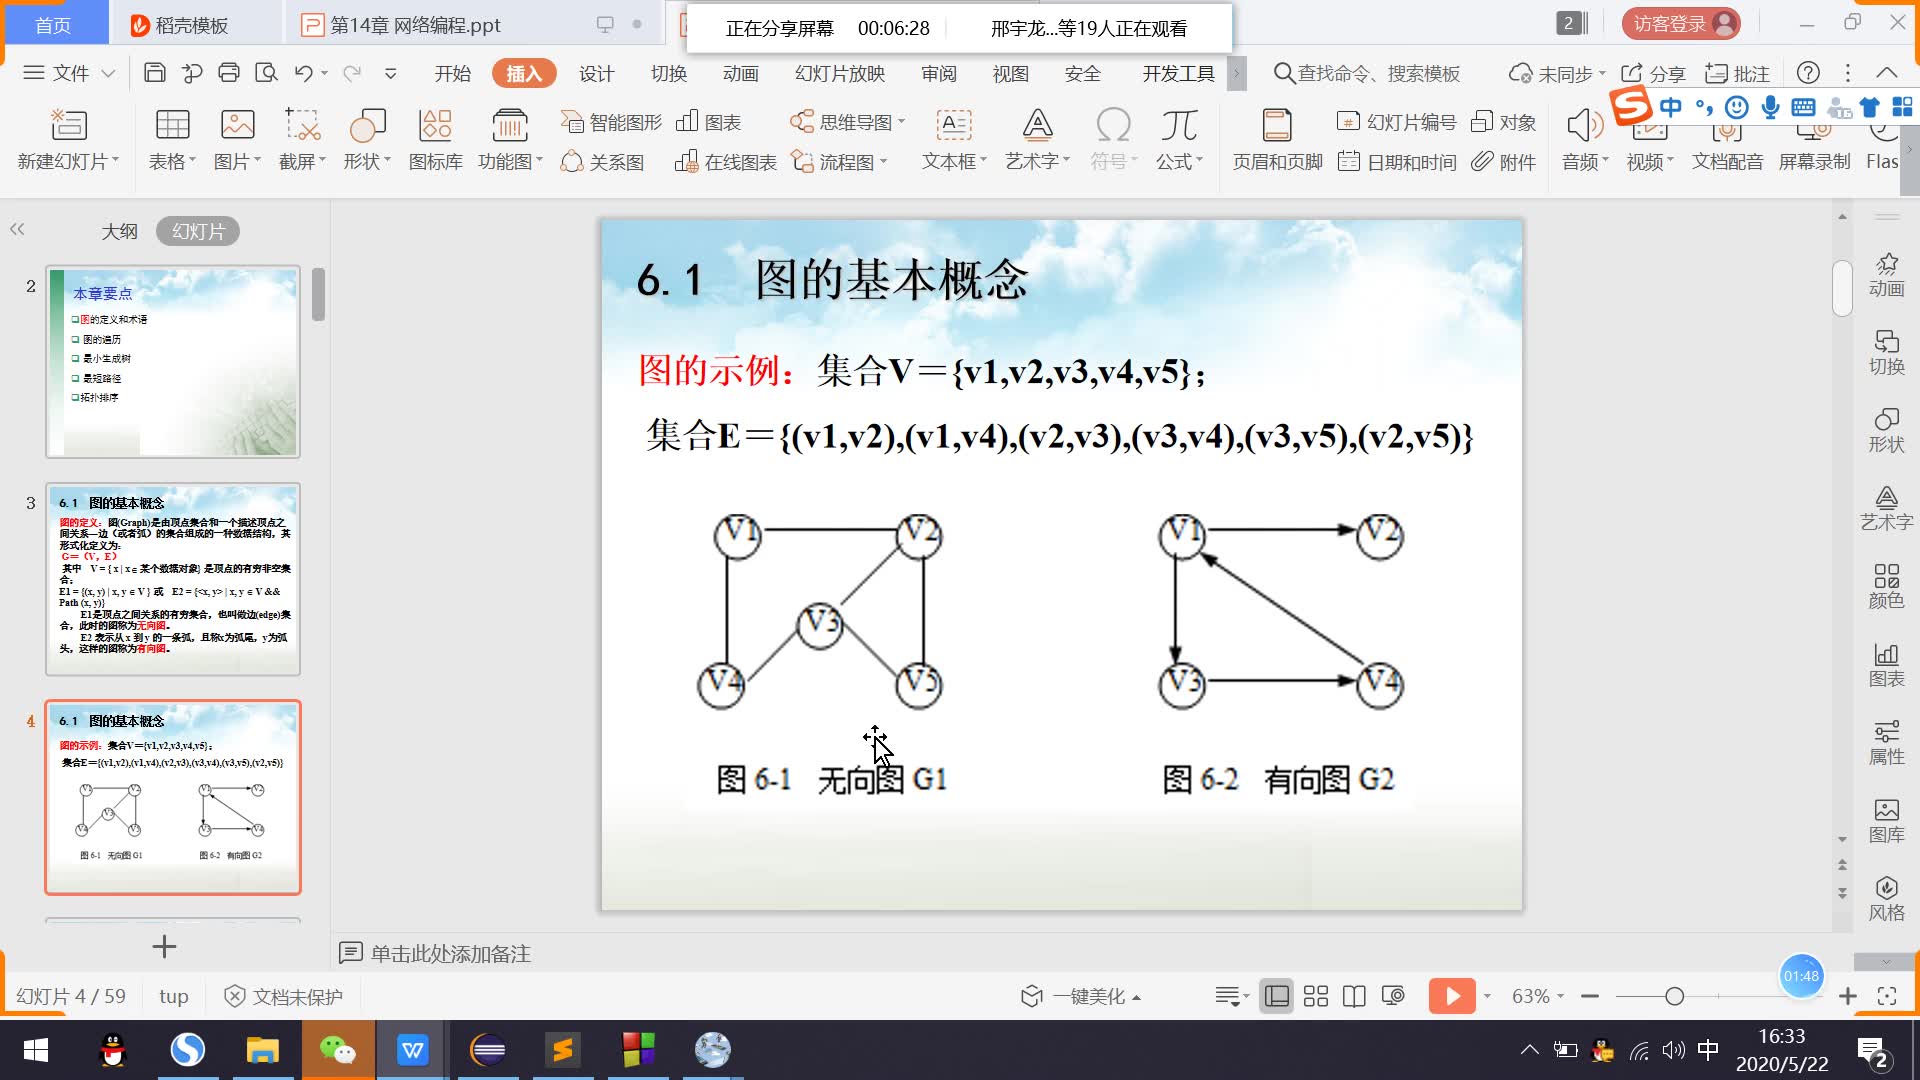Open the 图库 gallery side panel
Screen dimensions: 1920x1080
click(1886, 820)
